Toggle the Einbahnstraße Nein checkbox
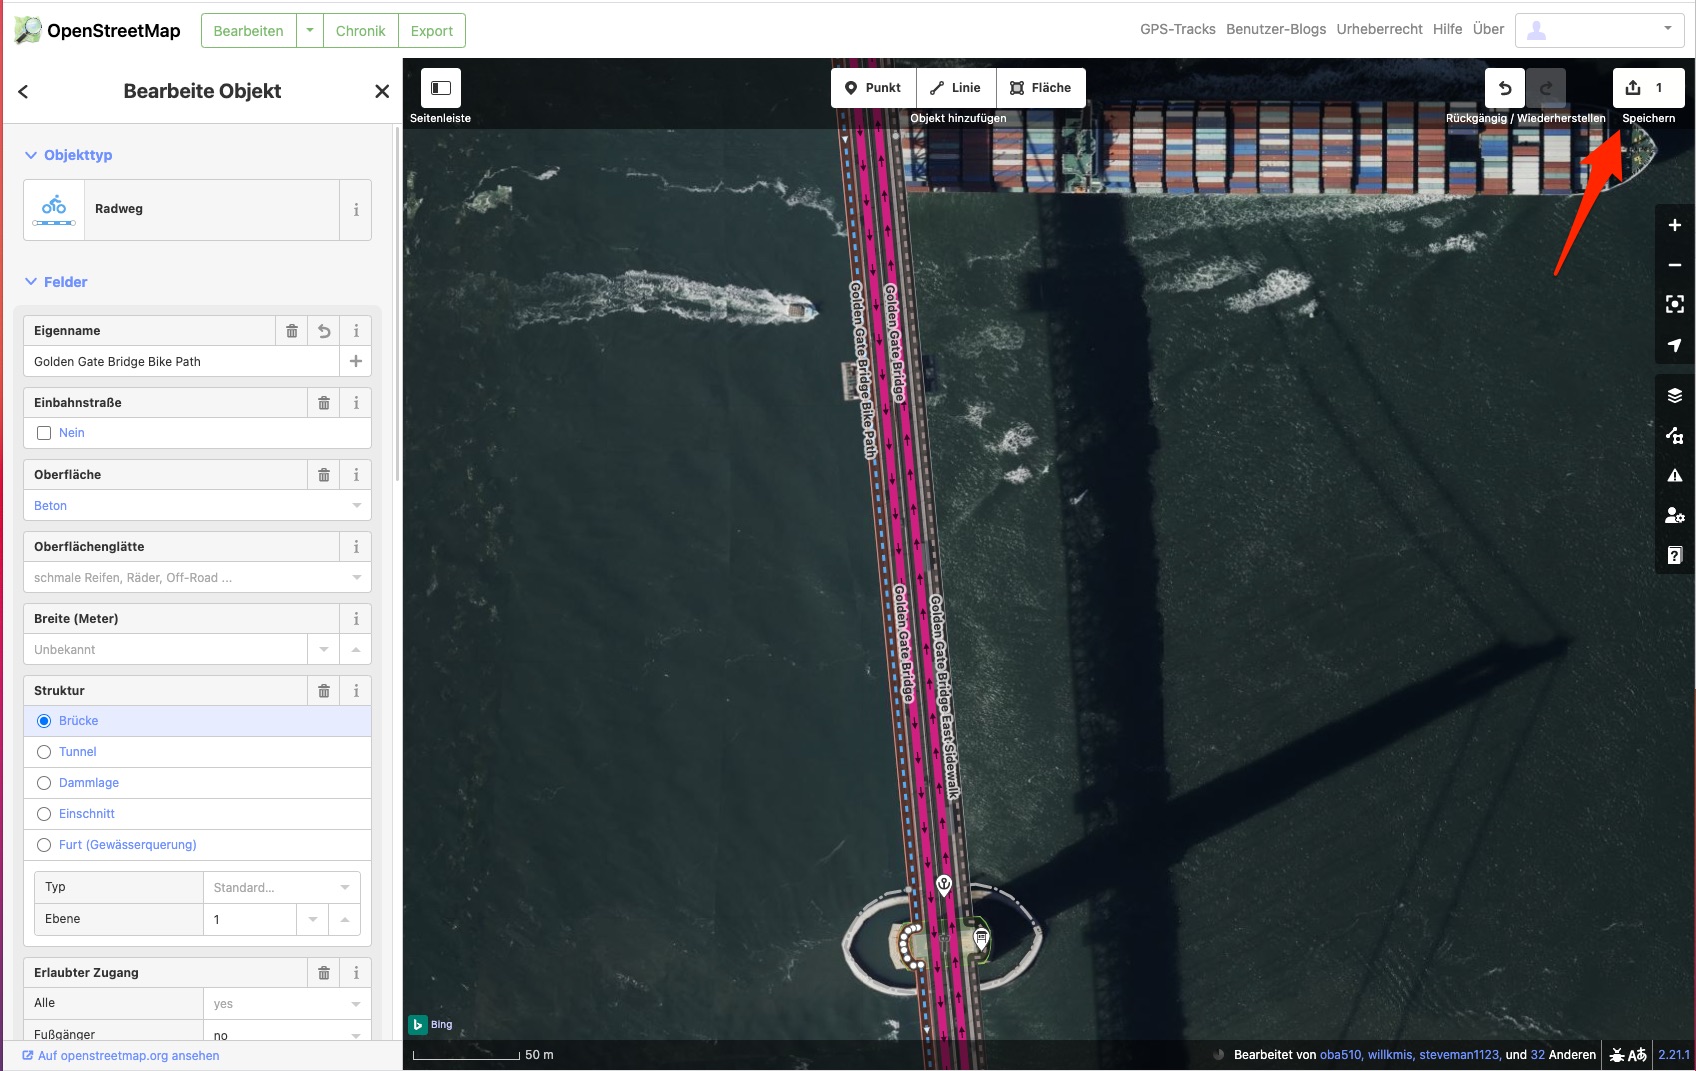Viewport: 1696px width, 1071px height. (x=44, y=433)
